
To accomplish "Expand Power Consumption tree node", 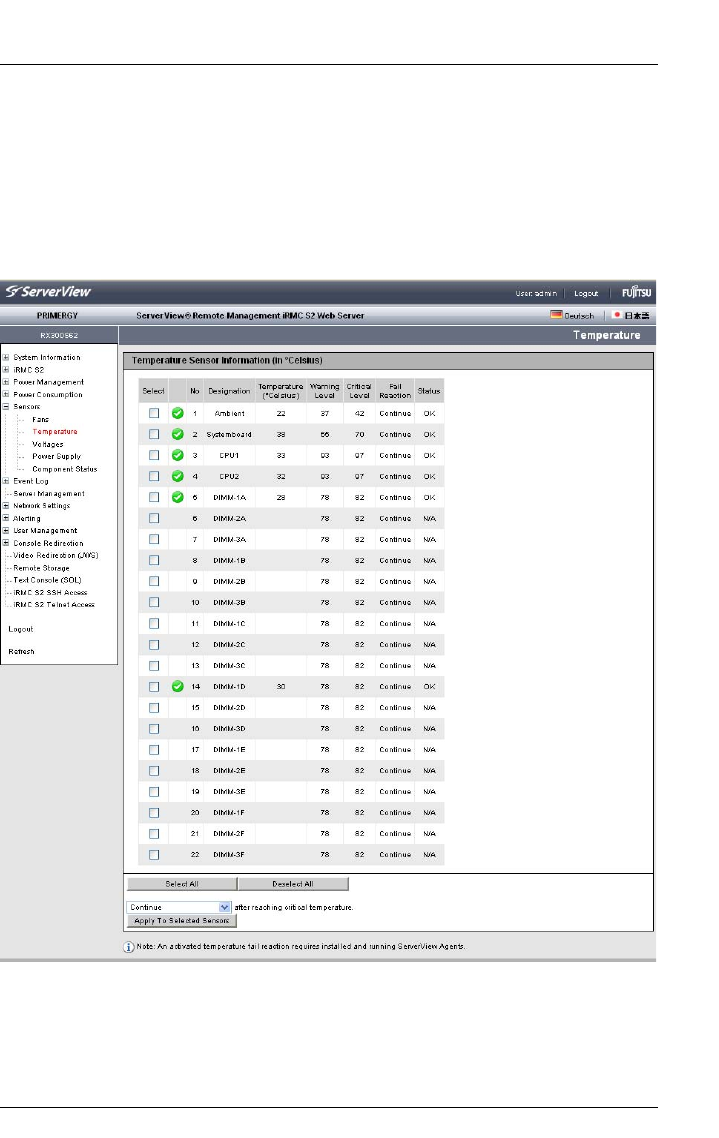I will click(x=6, y=394).
